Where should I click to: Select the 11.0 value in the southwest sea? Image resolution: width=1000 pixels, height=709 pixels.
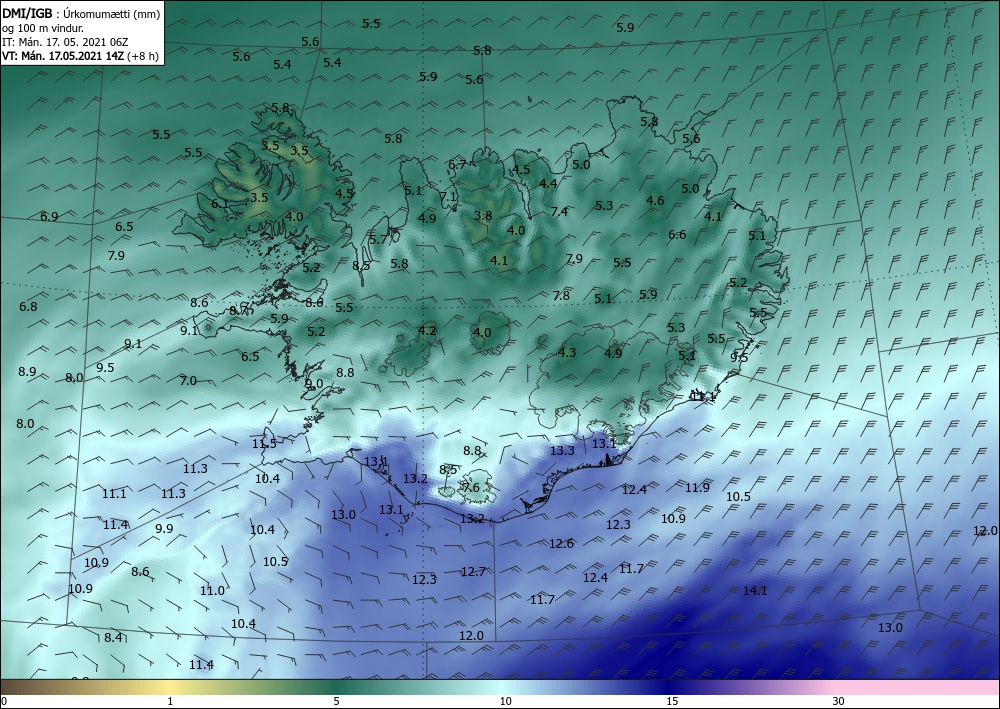pos(212,591)
